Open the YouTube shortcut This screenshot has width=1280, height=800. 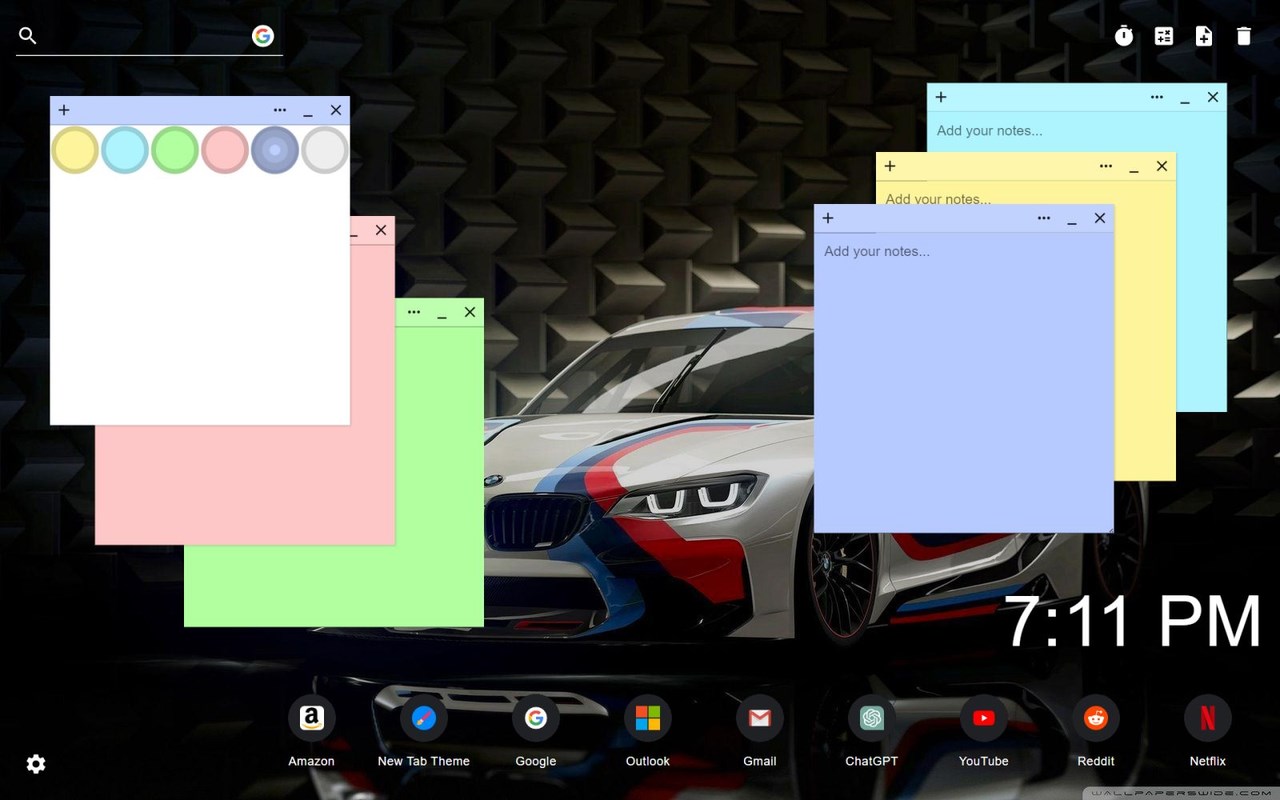(984, 718)
